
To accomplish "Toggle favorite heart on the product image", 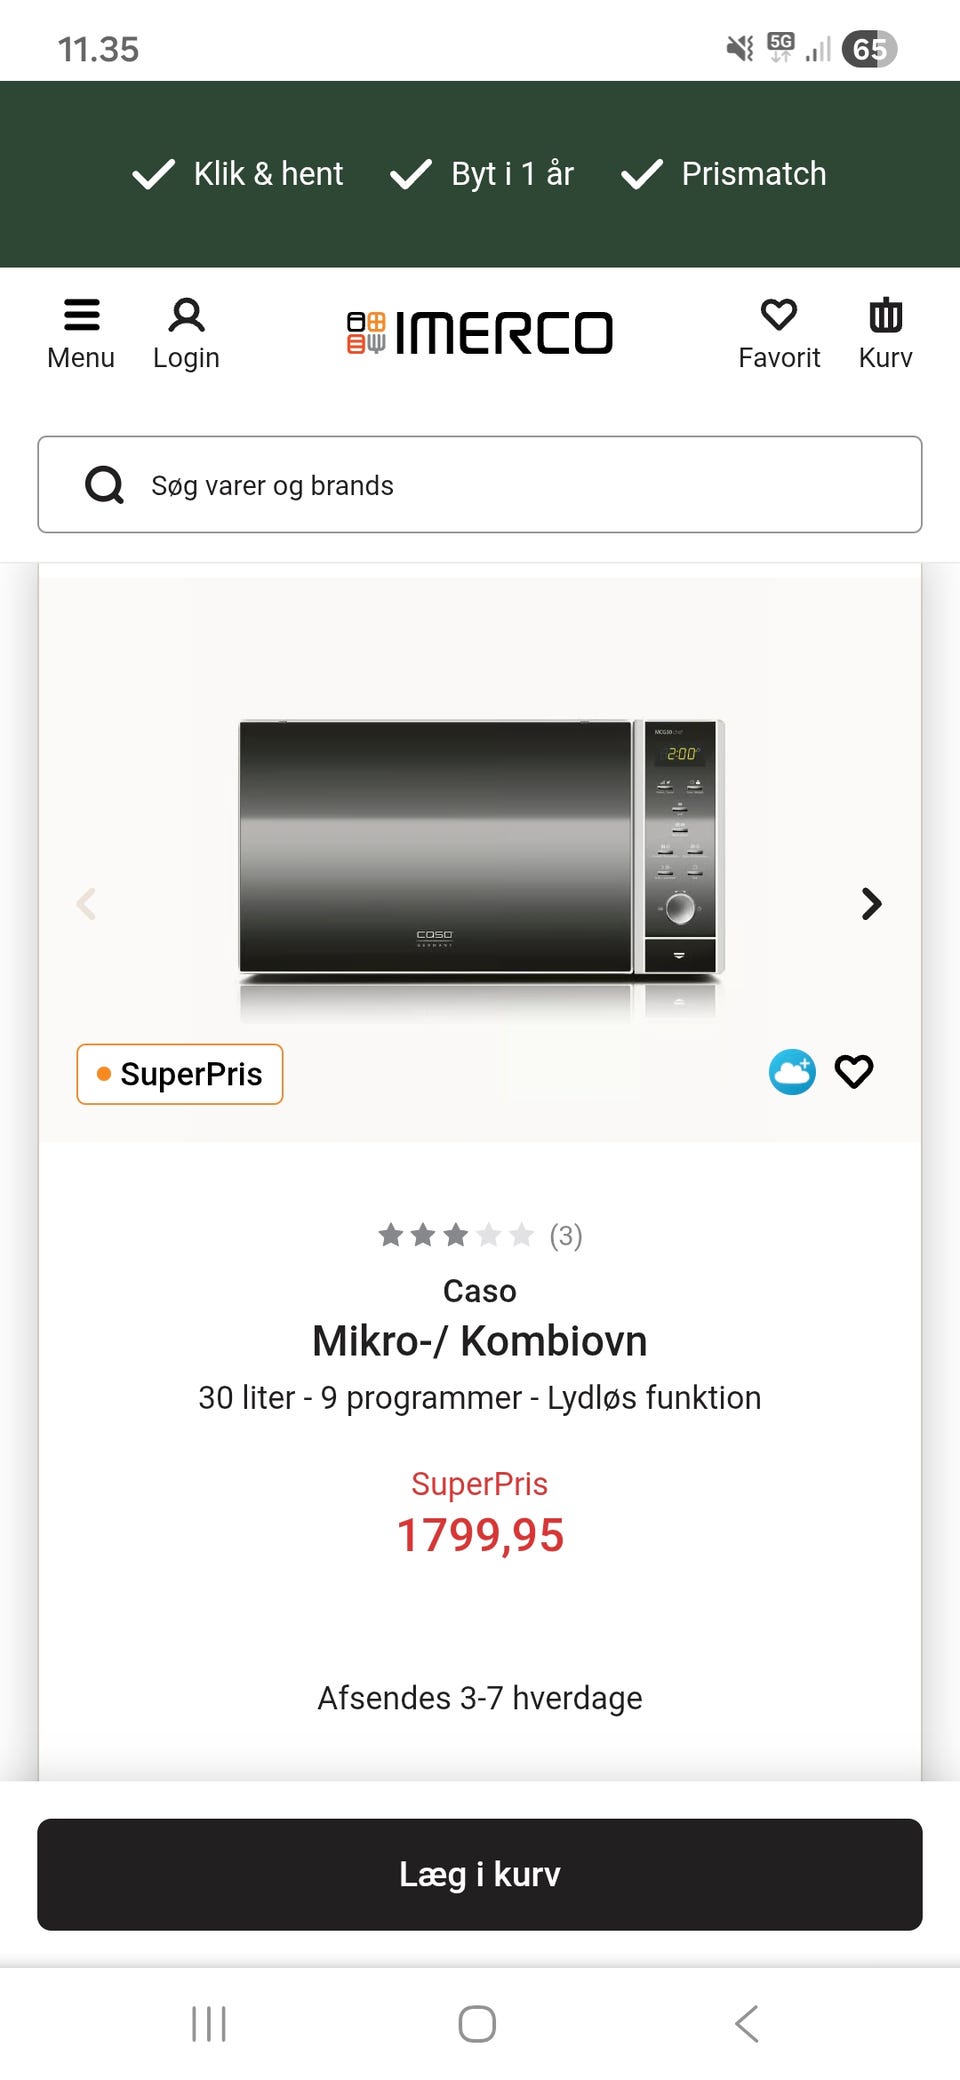I will [x=854, y=1072].
